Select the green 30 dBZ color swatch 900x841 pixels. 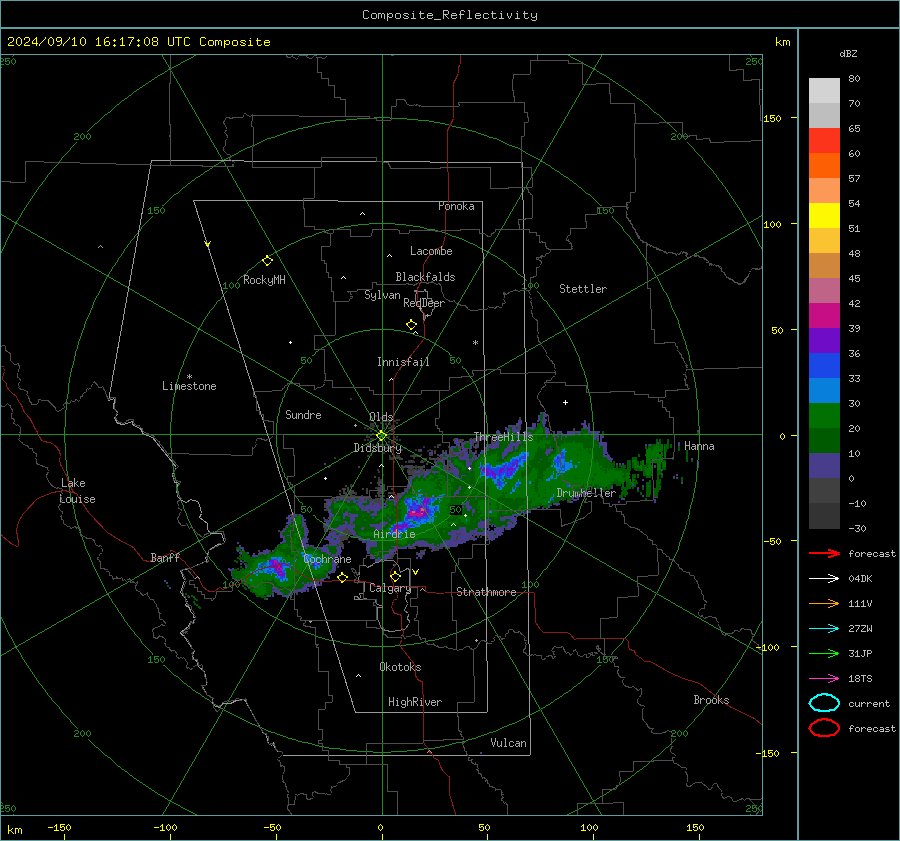click(824, 415)
